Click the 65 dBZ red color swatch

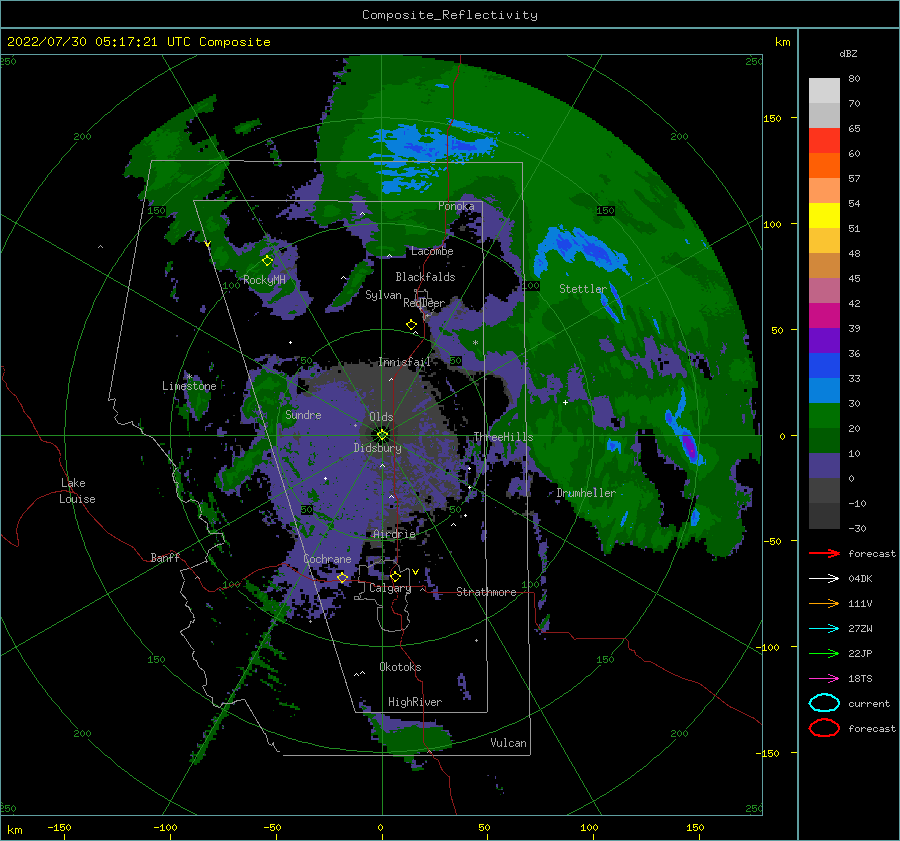tap(824, 141)
